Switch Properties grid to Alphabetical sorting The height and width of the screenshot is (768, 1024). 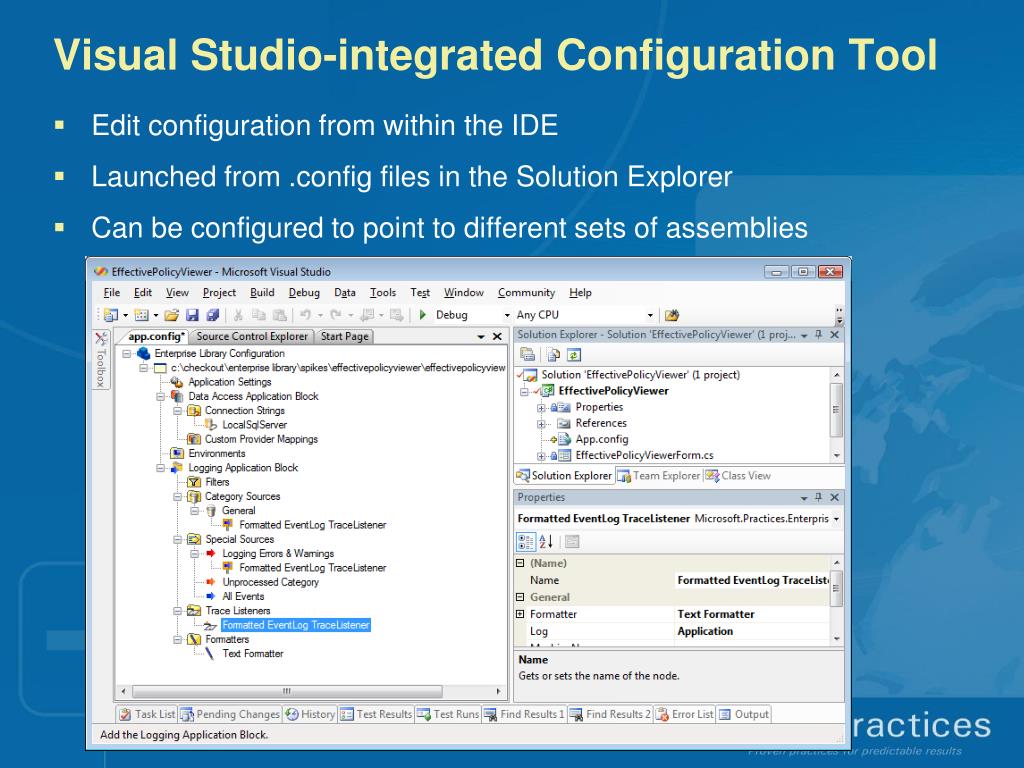[x=547, y=541]
